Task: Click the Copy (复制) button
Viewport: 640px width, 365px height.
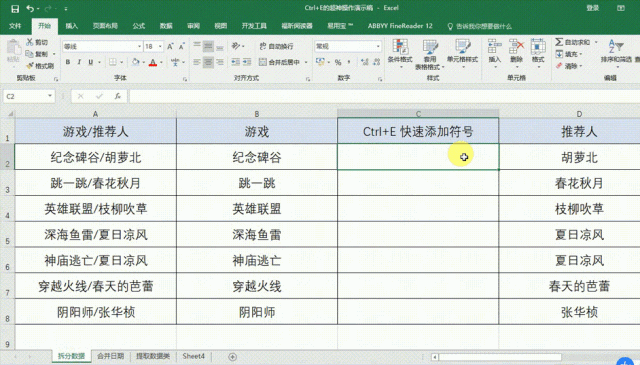Action: pyautogui.click(x=37, y=54)
